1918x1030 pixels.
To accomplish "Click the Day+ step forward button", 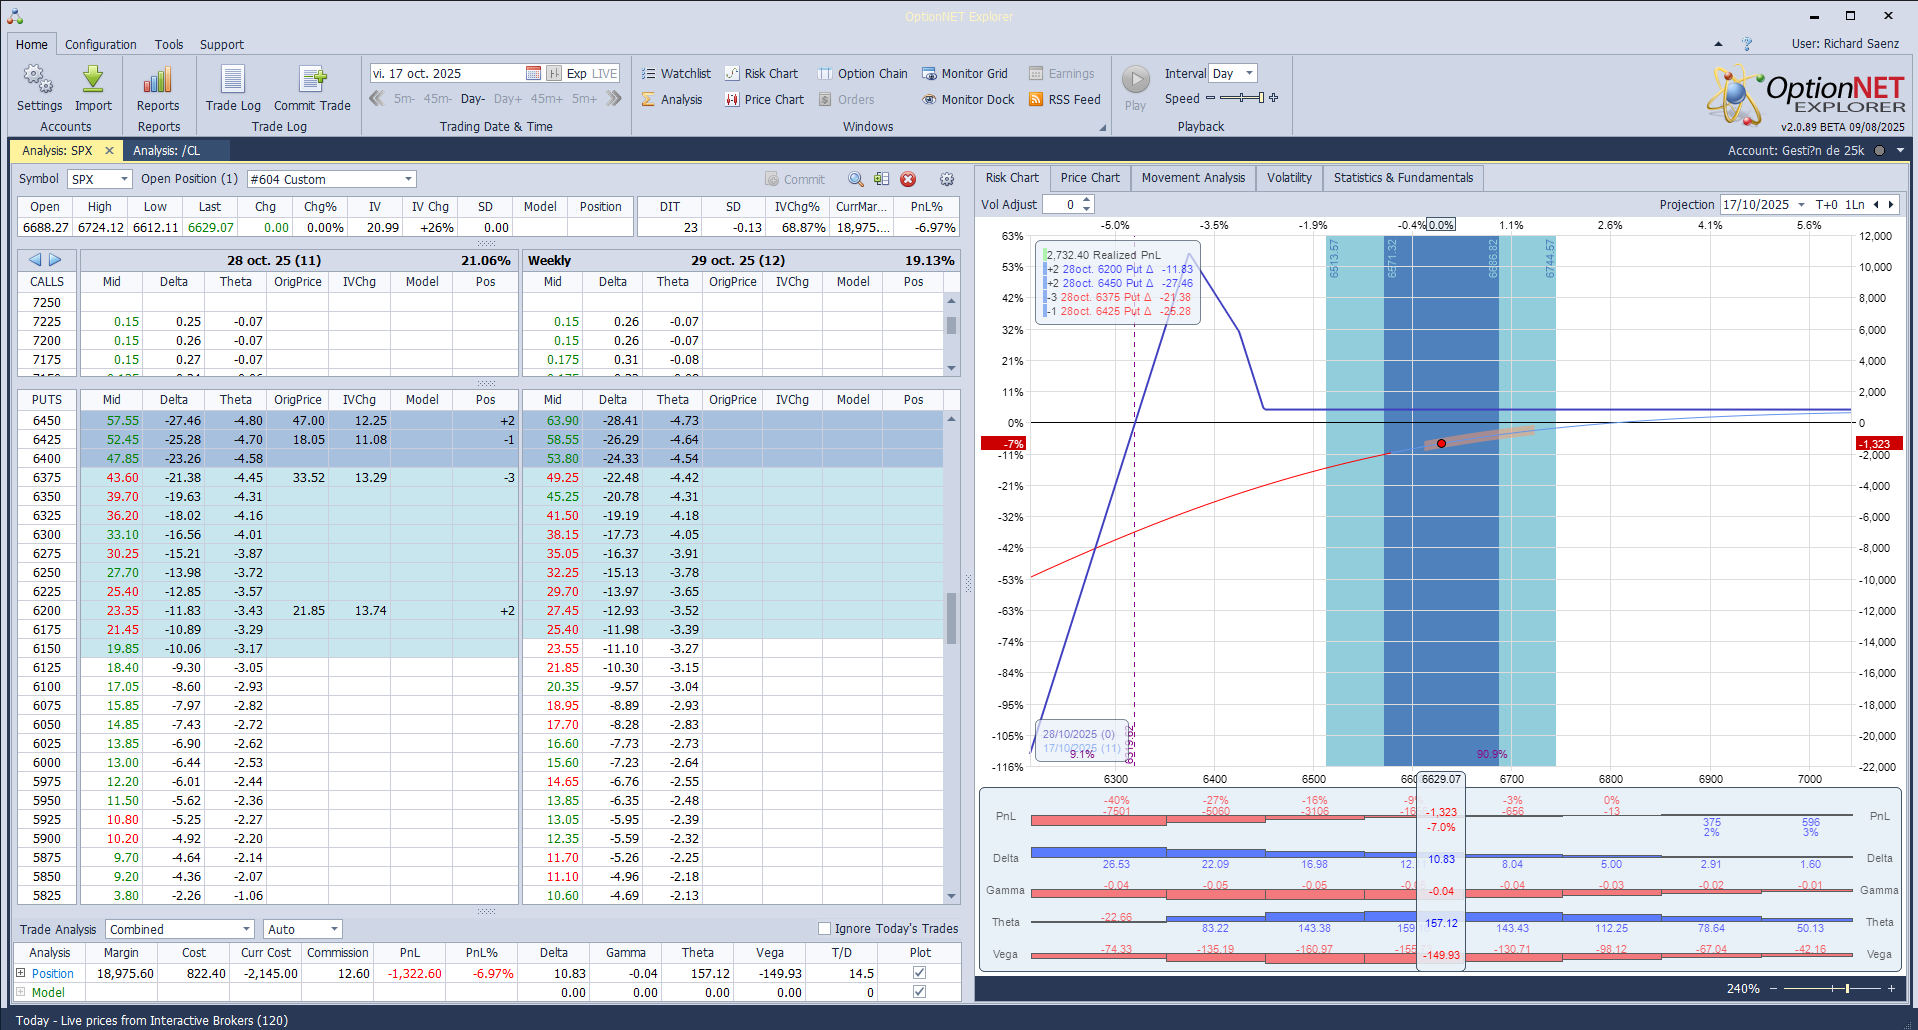I will coord(508,99).
